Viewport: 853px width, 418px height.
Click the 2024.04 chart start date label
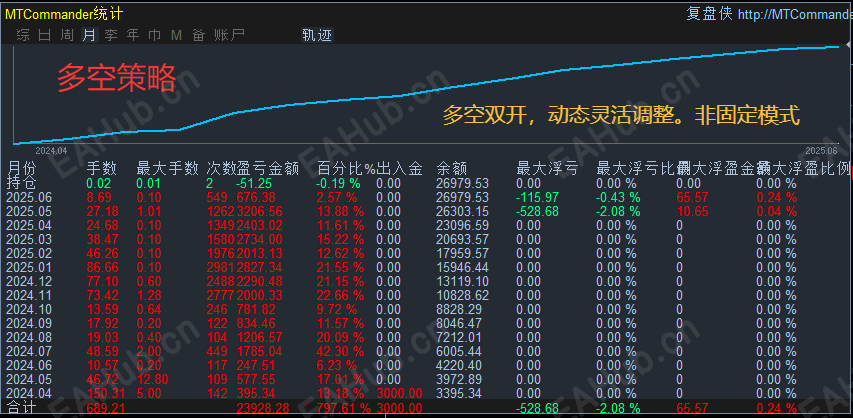[51, 150]
